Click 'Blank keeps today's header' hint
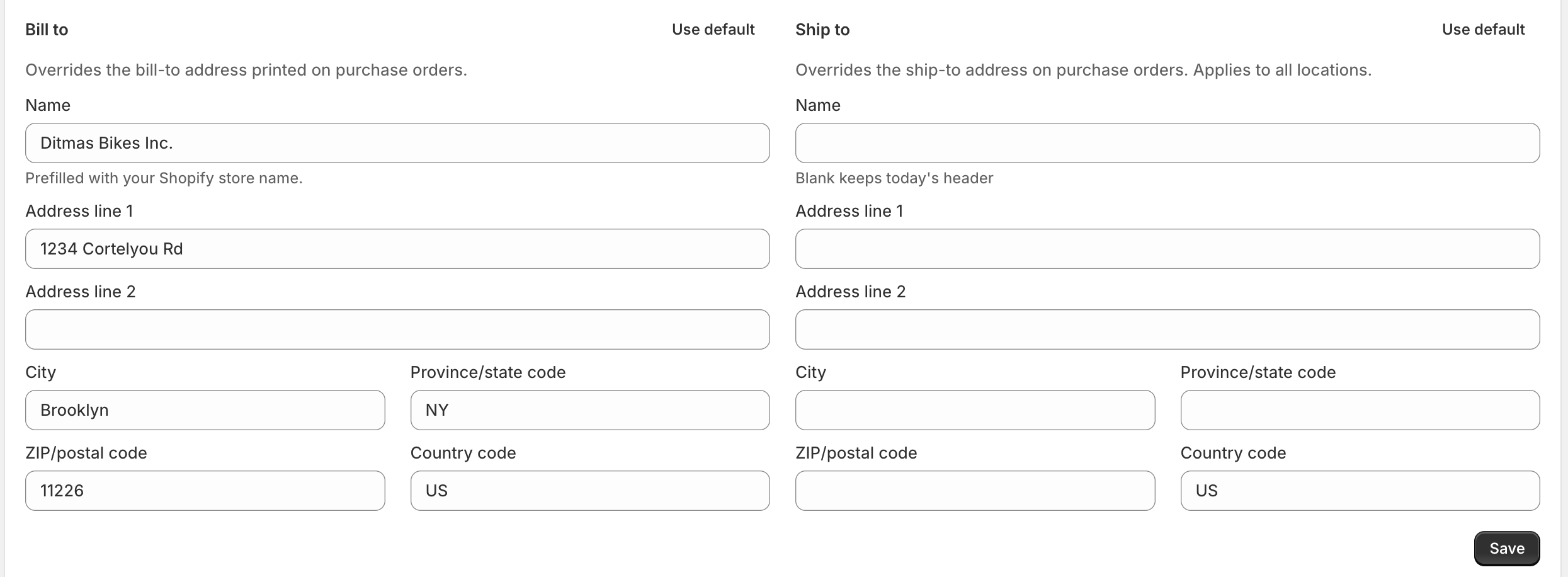The image size is (1568, 577). click(894, 178)
